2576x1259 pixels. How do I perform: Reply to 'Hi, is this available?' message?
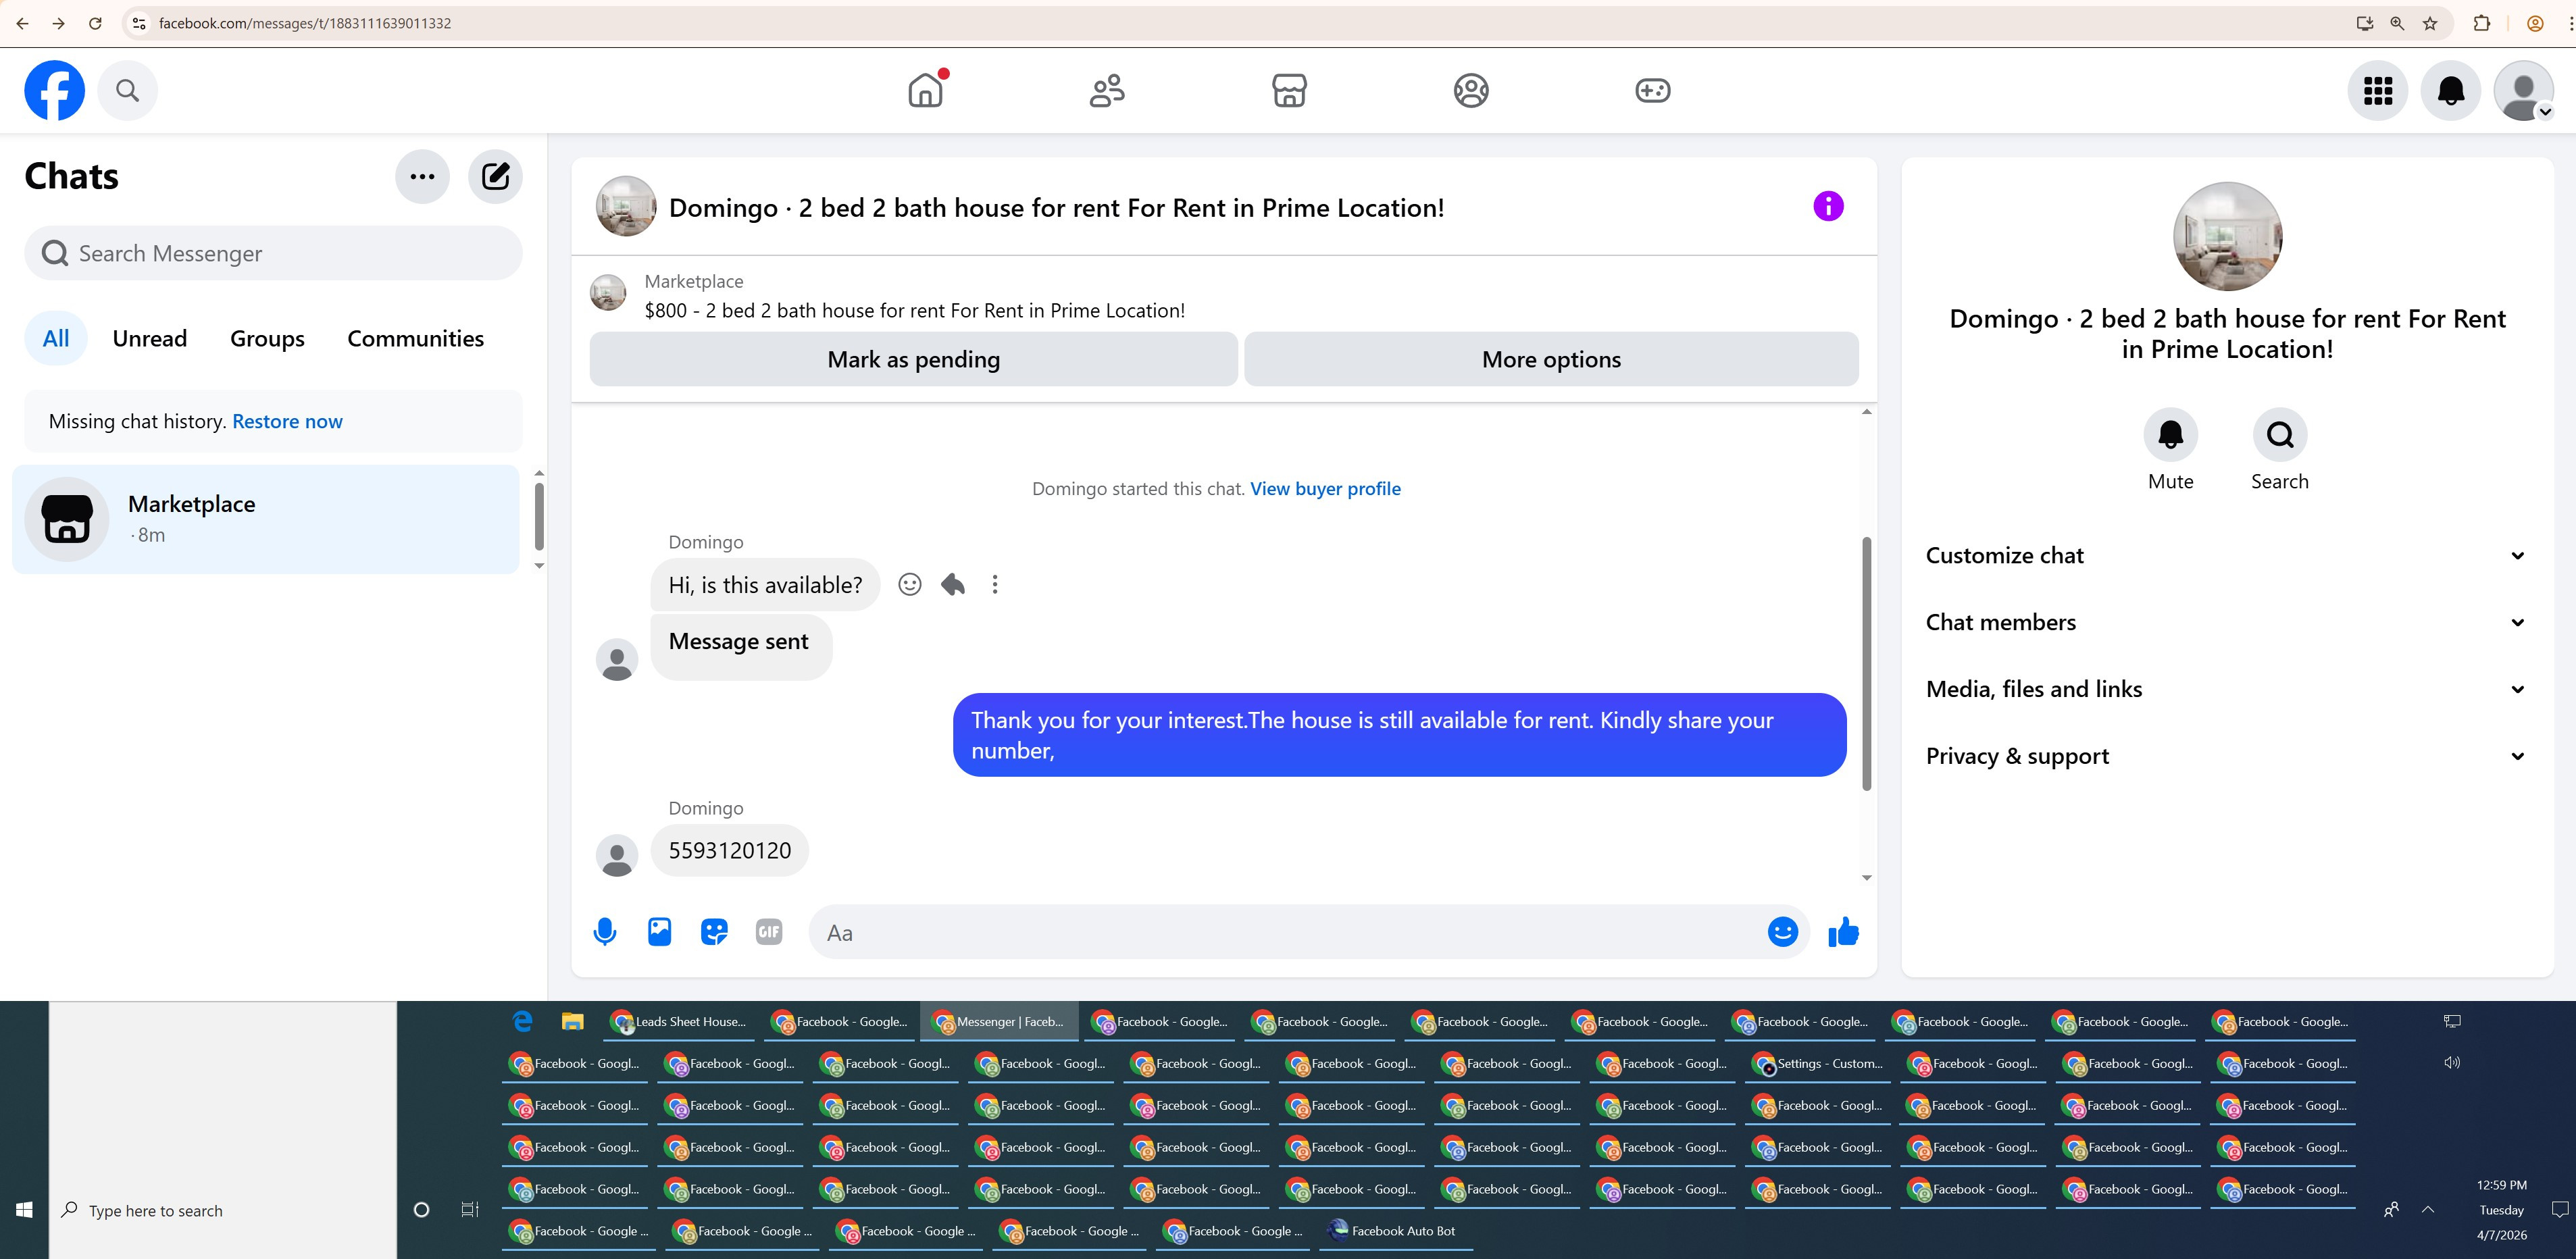[x=953, y=584]
